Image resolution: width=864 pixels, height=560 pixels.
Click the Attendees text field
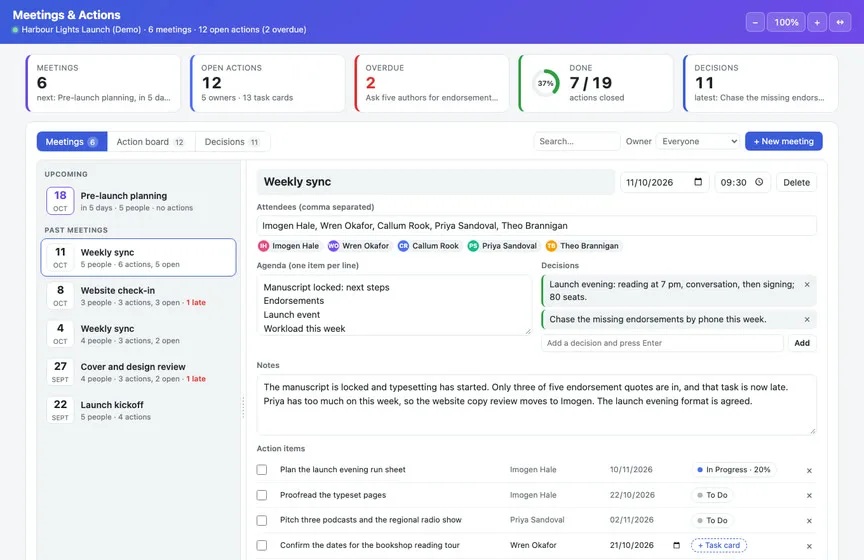coord(536,225)
